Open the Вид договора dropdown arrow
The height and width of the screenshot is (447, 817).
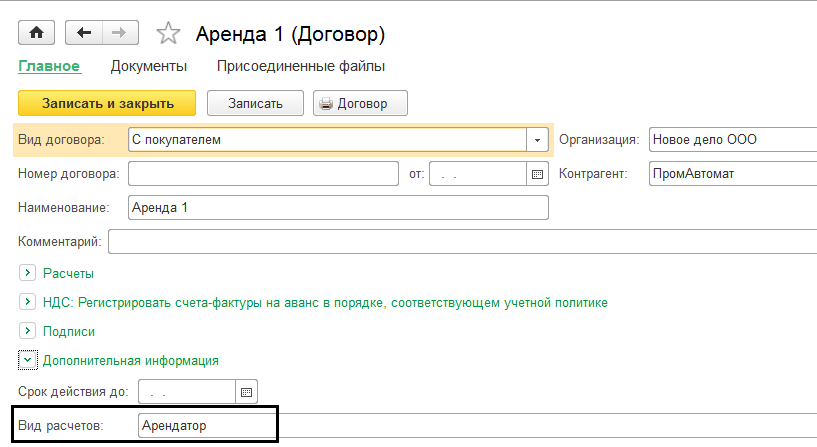pyautogui.click(x=538, y=140)
